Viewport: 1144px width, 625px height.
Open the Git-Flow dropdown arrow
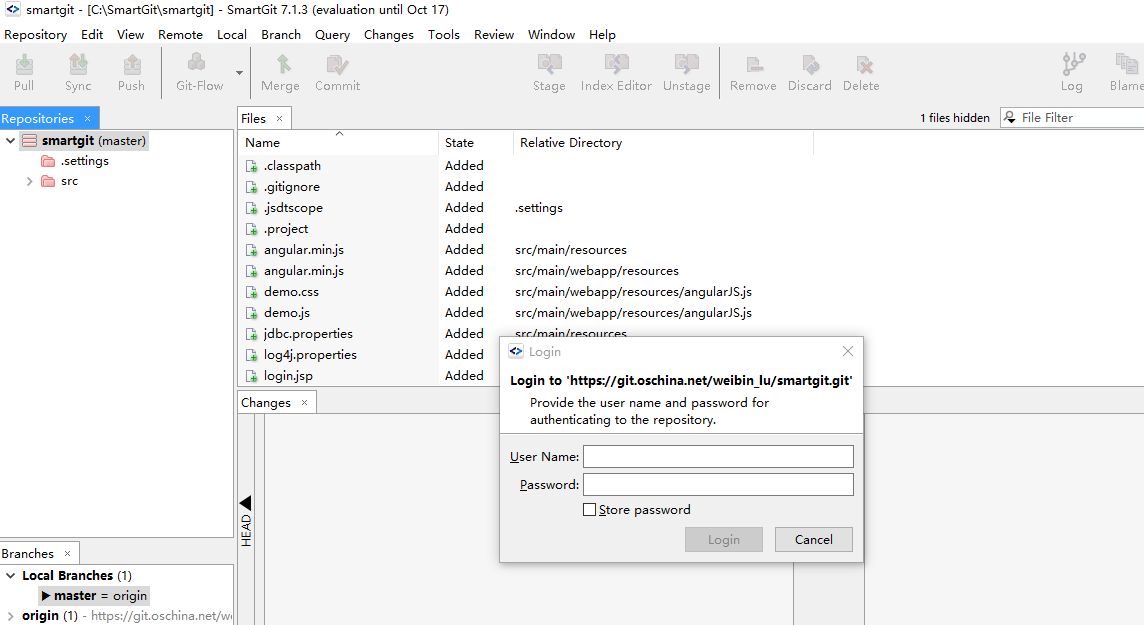239,73
